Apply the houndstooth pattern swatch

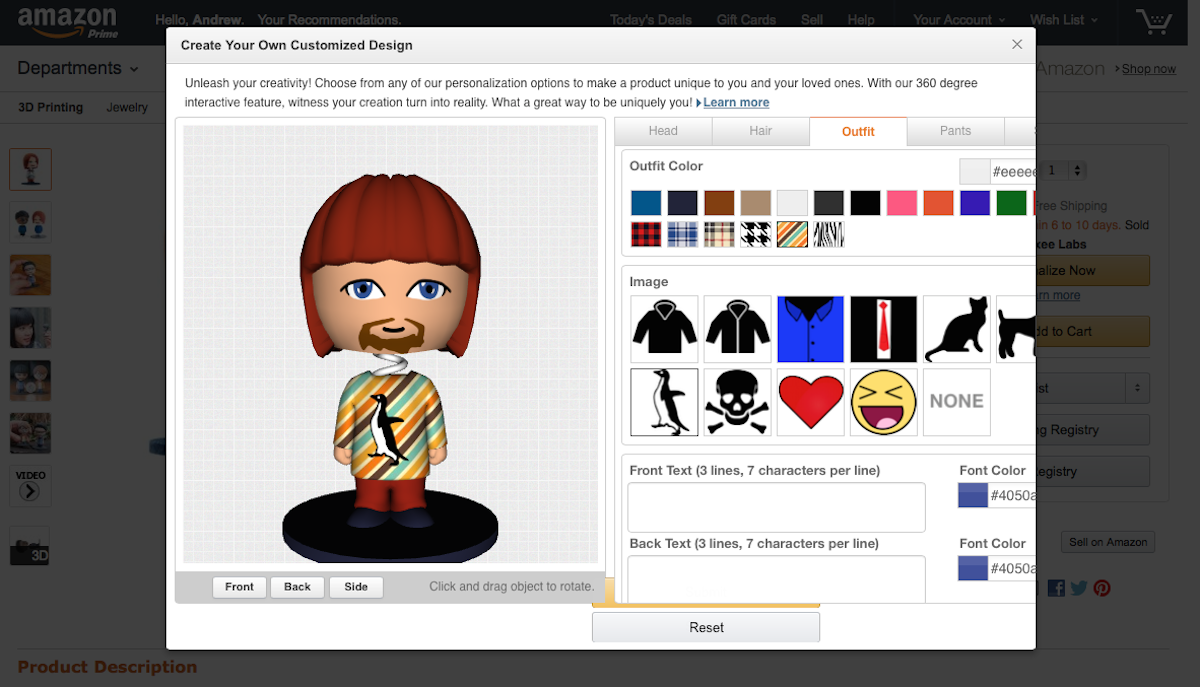click(x=756, y=235)
